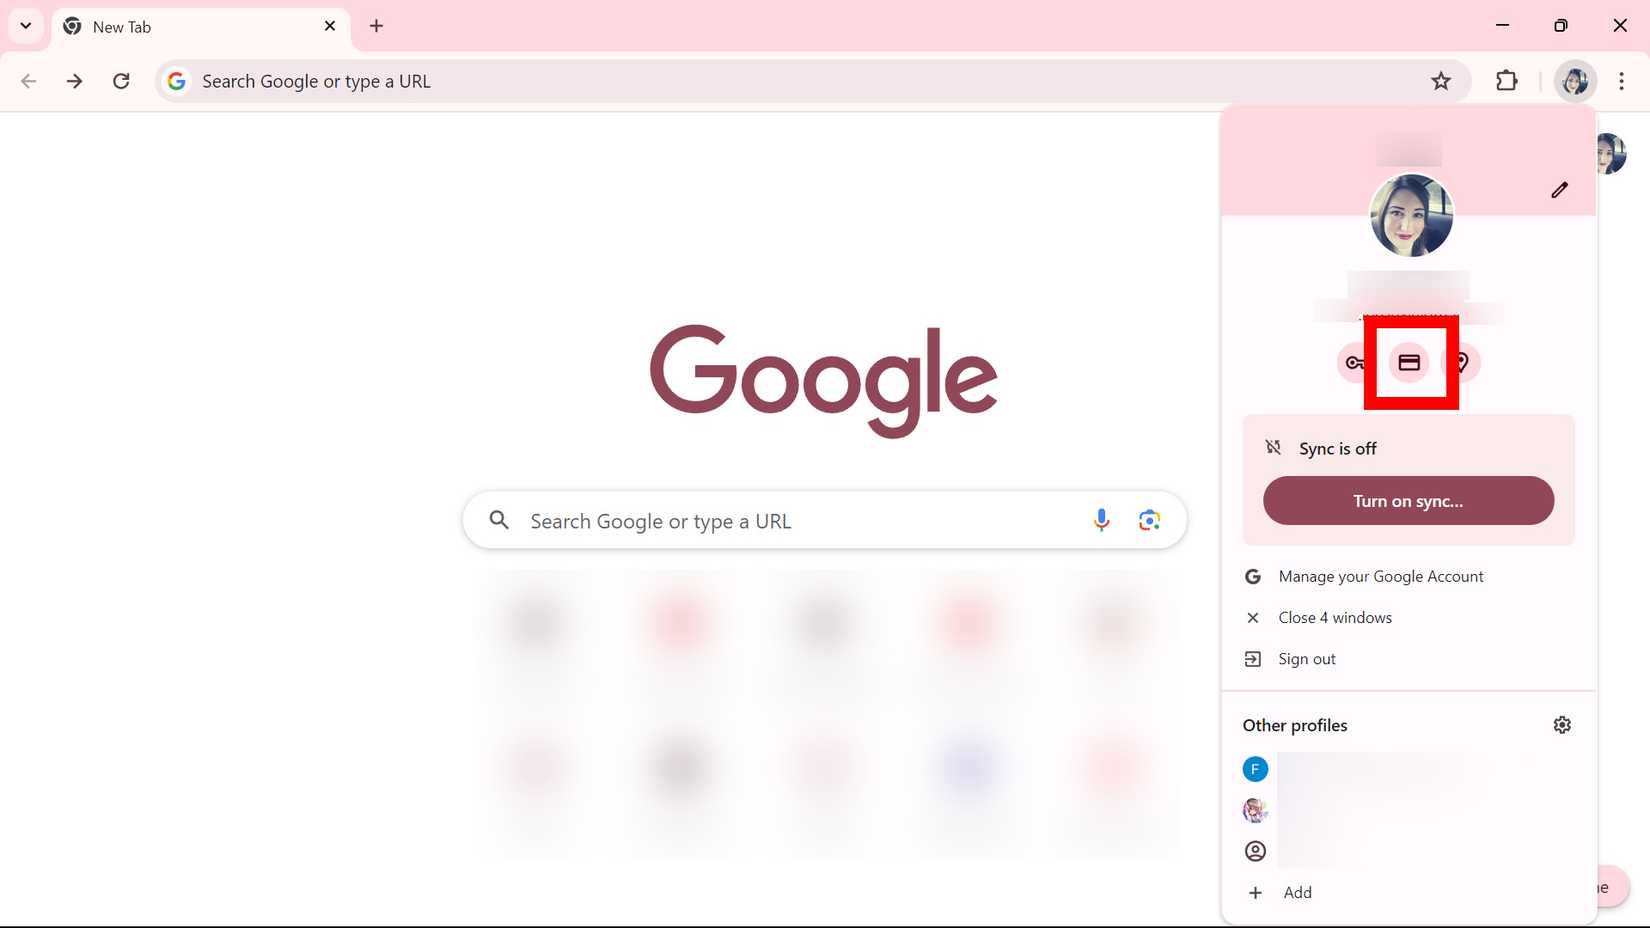1650x928 pixels.
Task: Open addresses location pin icon
Action: click(1463, 363)
